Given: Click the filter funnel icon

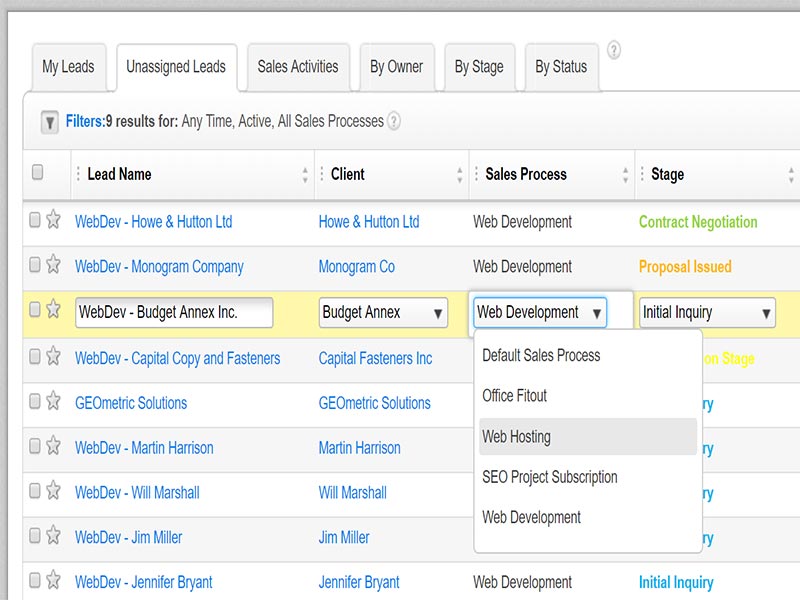Looking at the screenshot, I should pos(49,122).
